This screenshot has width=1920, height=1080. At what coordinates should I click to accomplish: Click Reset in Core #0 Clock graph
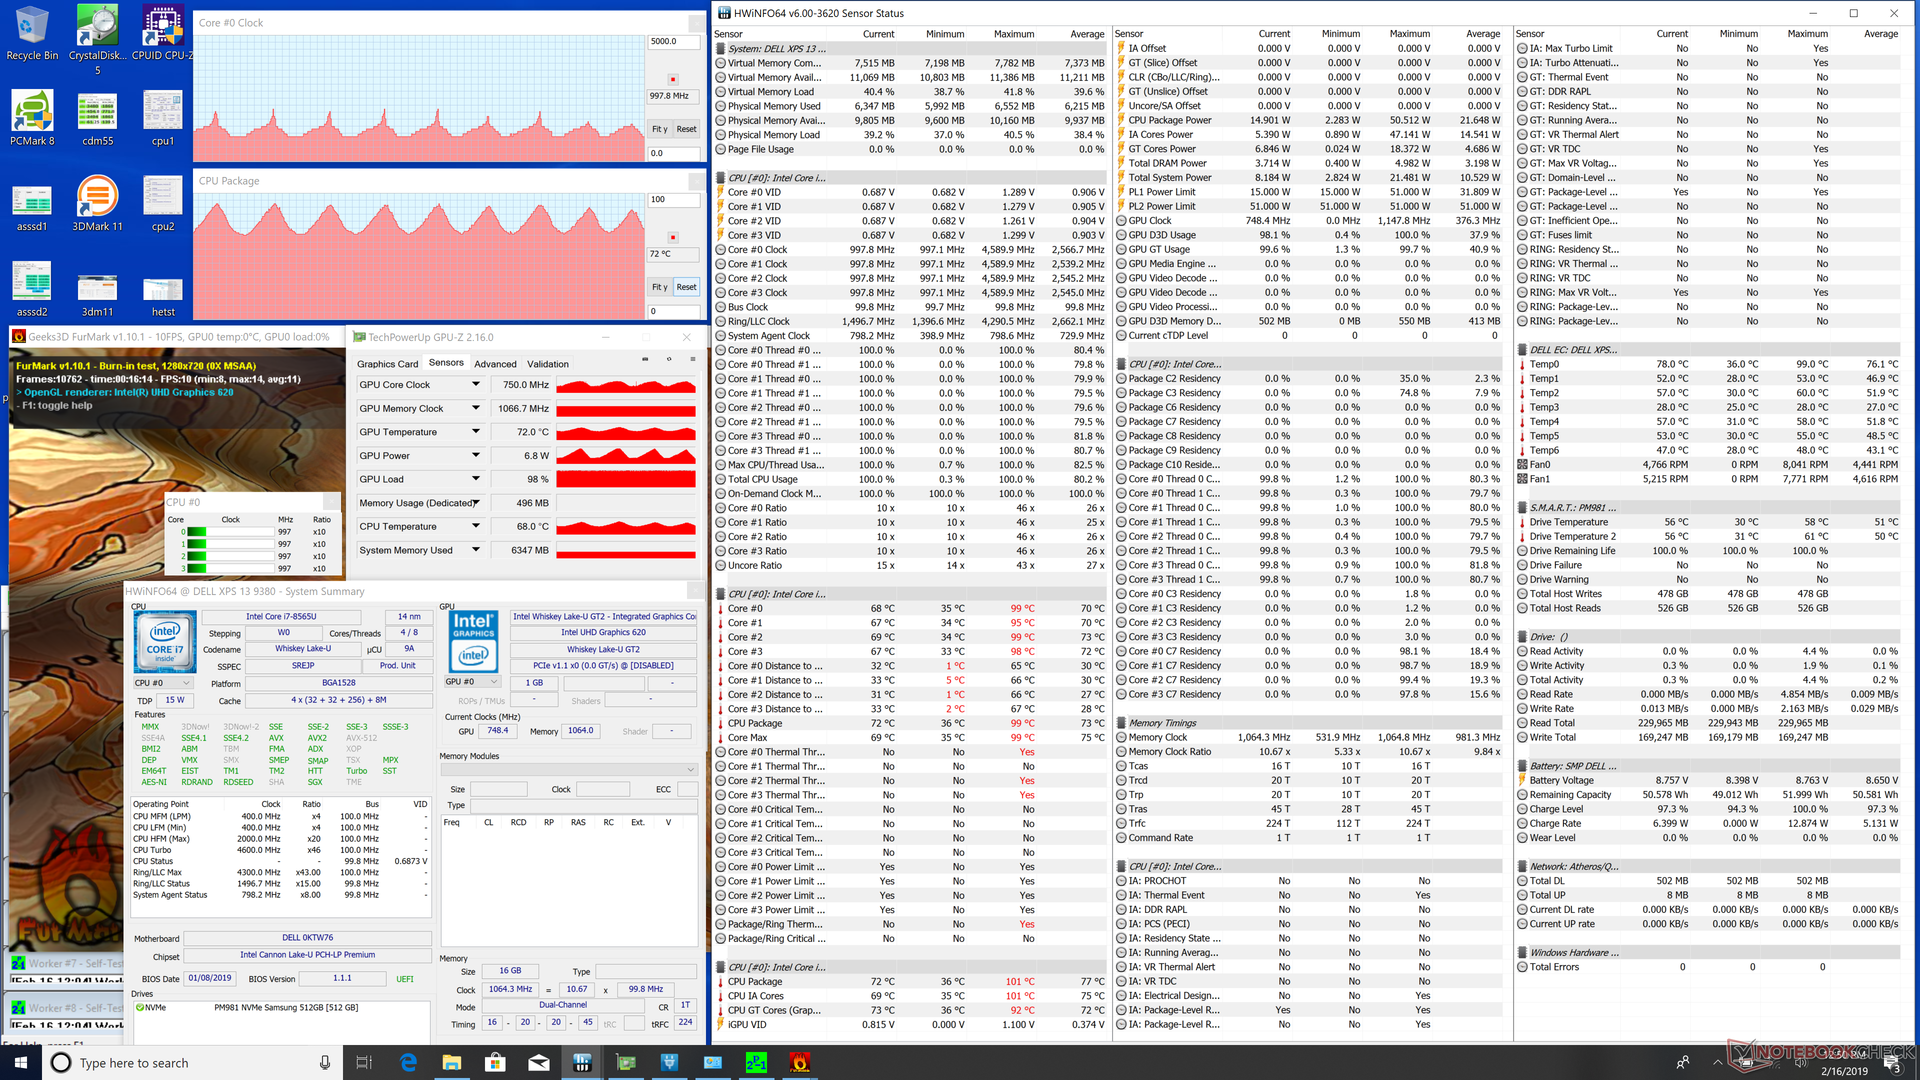(x=686, y=129)
